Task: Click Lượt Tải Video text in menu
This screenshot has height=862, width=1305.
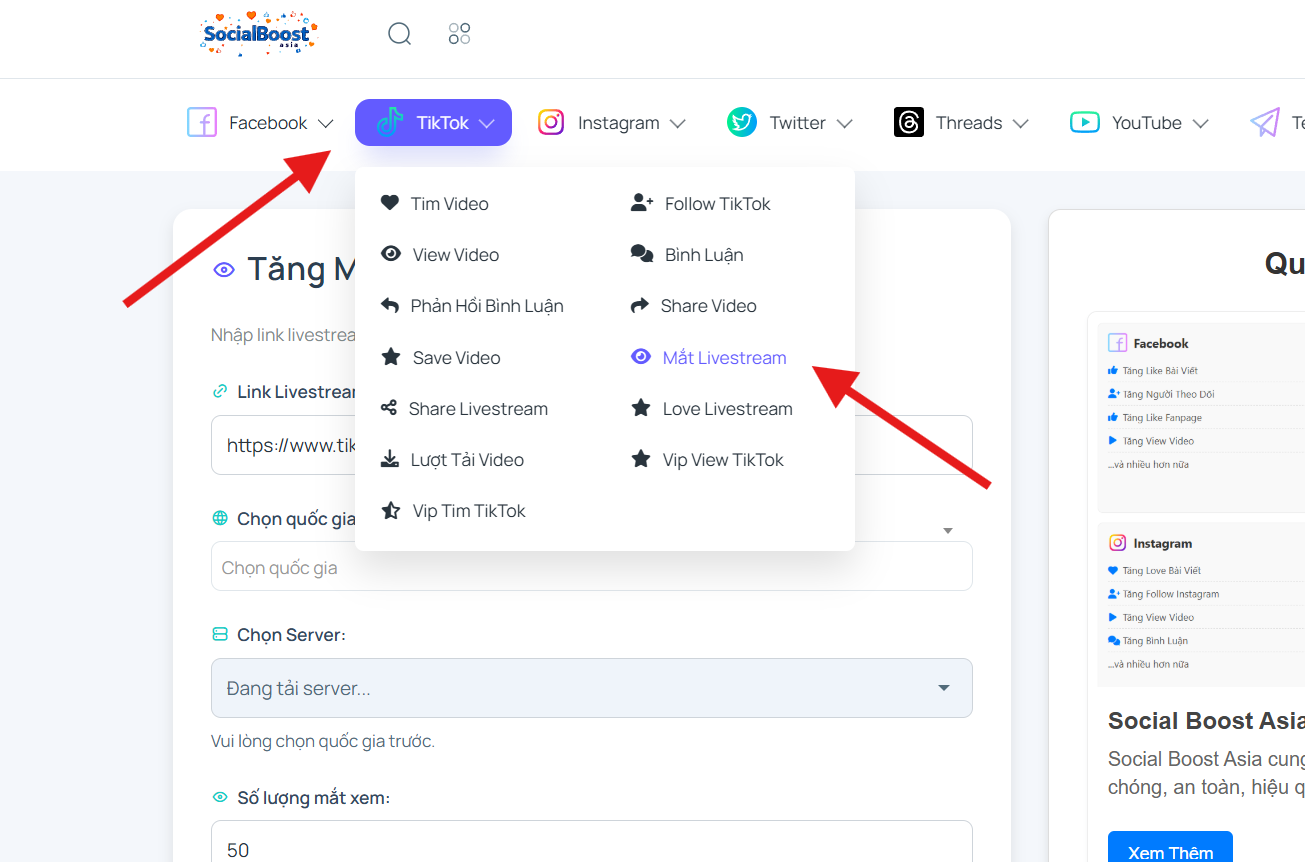Action: (x=467, y=460)
